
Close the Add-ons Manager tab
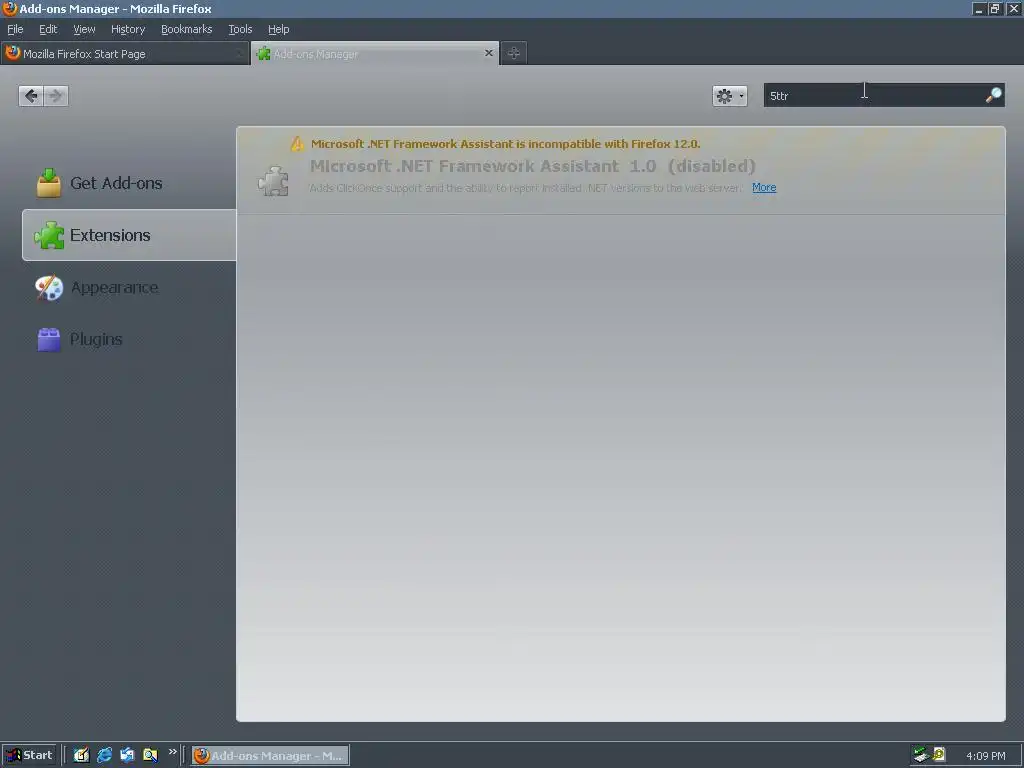pos(488,53)
